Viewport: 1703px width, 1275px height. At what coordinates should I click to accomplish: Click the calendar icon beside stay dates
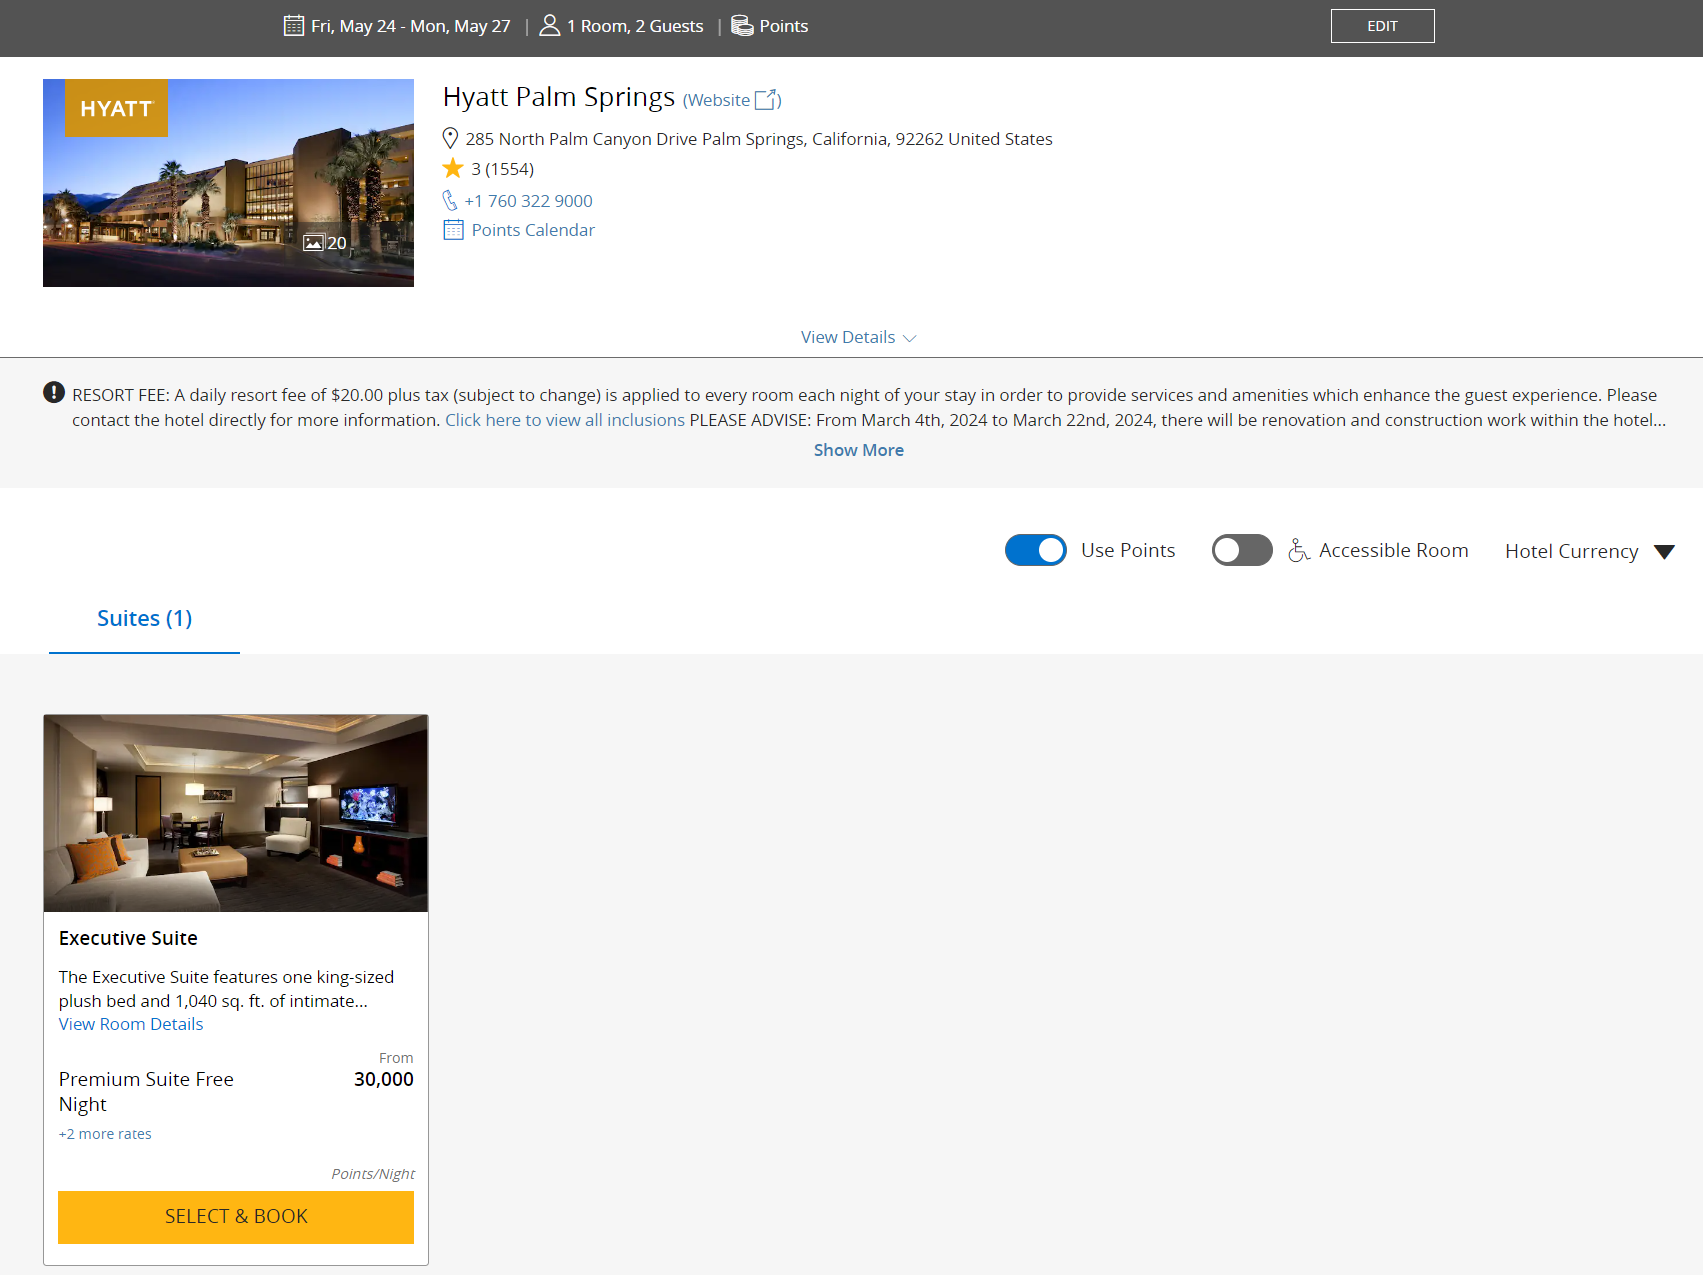point(293,26)
